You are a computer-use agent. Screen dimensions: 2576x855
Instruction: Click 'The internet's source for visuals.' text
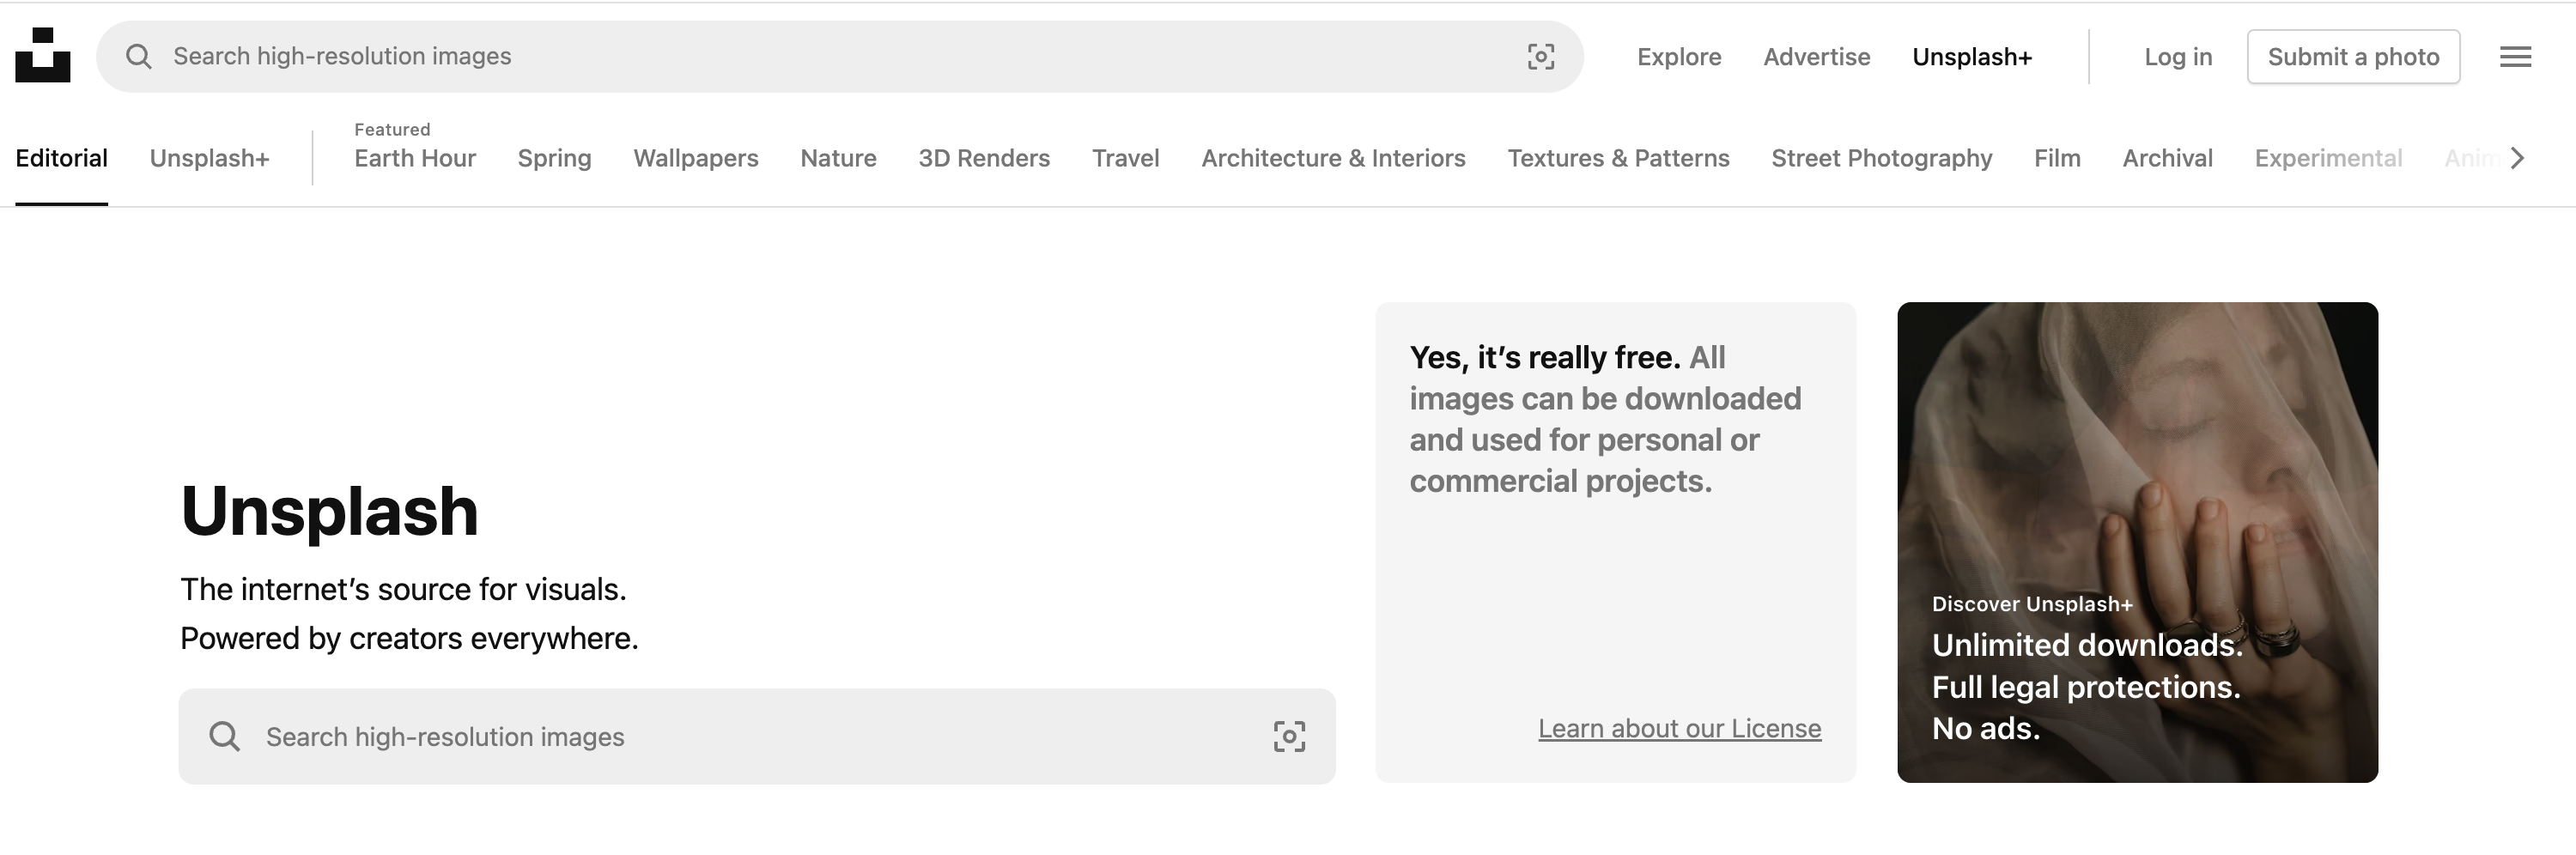(403, 589)
